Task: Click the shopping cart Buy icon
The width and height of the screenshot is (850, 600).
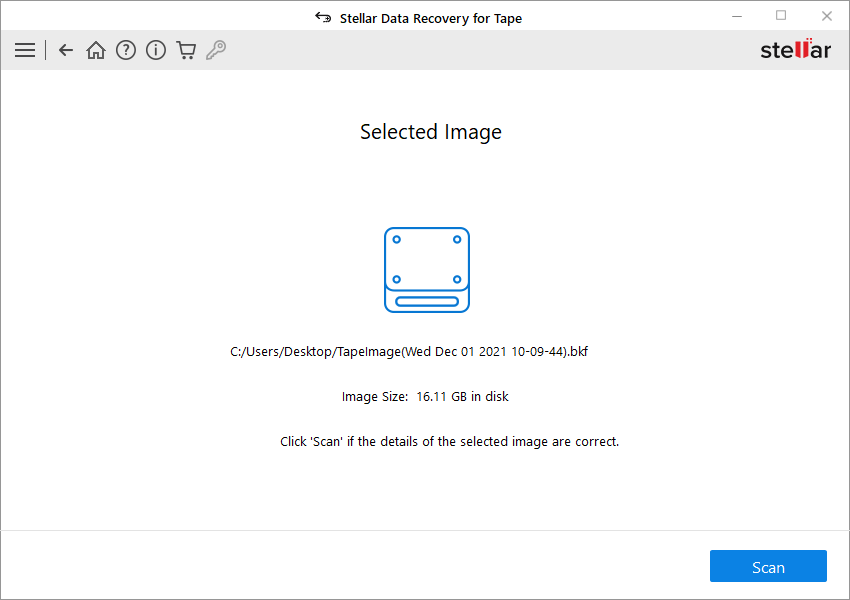Action: (x=186, y=50)
